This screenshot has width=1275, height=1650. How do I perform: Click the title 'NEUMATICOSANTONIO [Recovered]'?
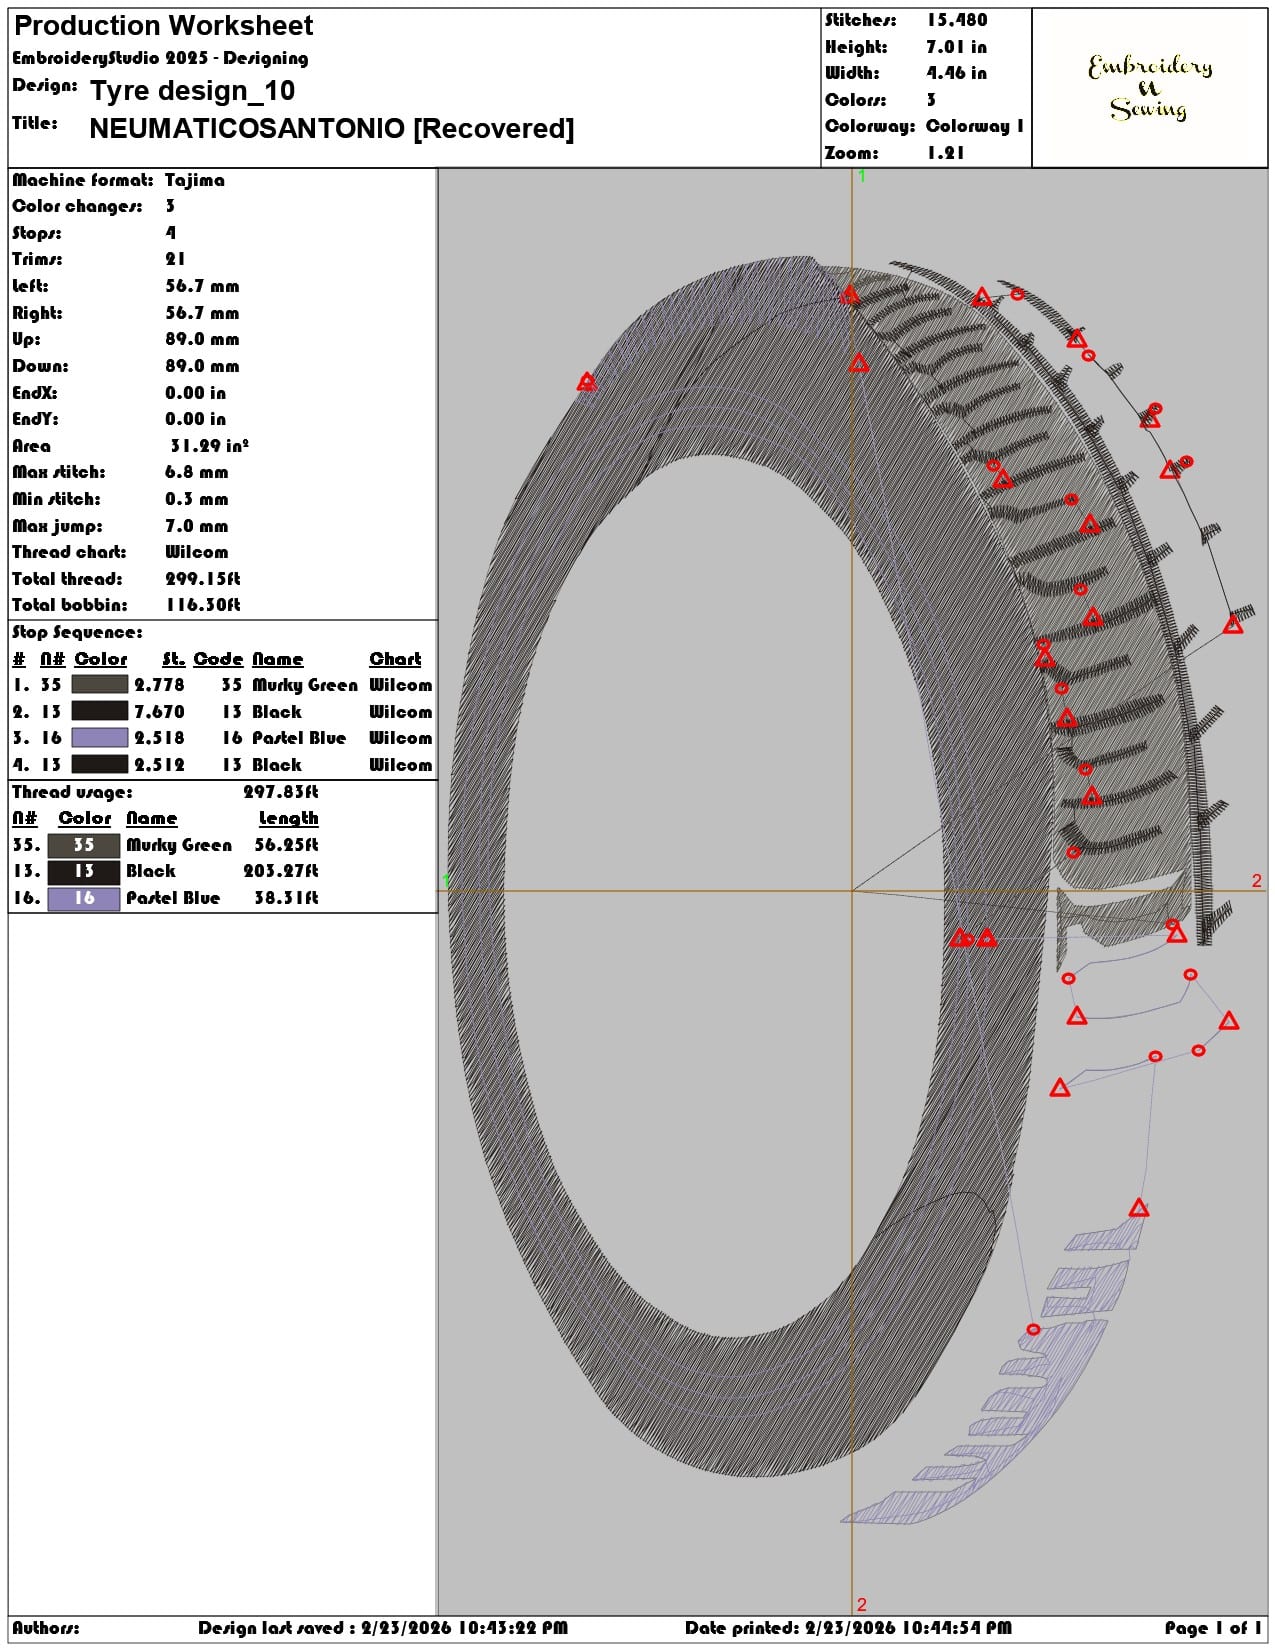pos(332,129)
